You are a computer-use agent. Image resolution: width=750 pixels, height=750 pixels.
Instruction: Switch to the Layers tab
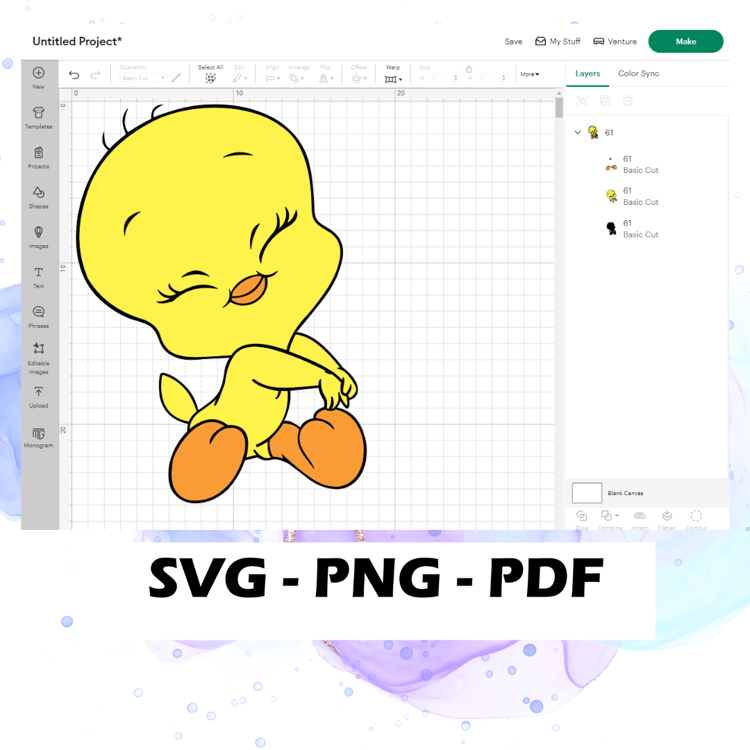click(587, 73)
